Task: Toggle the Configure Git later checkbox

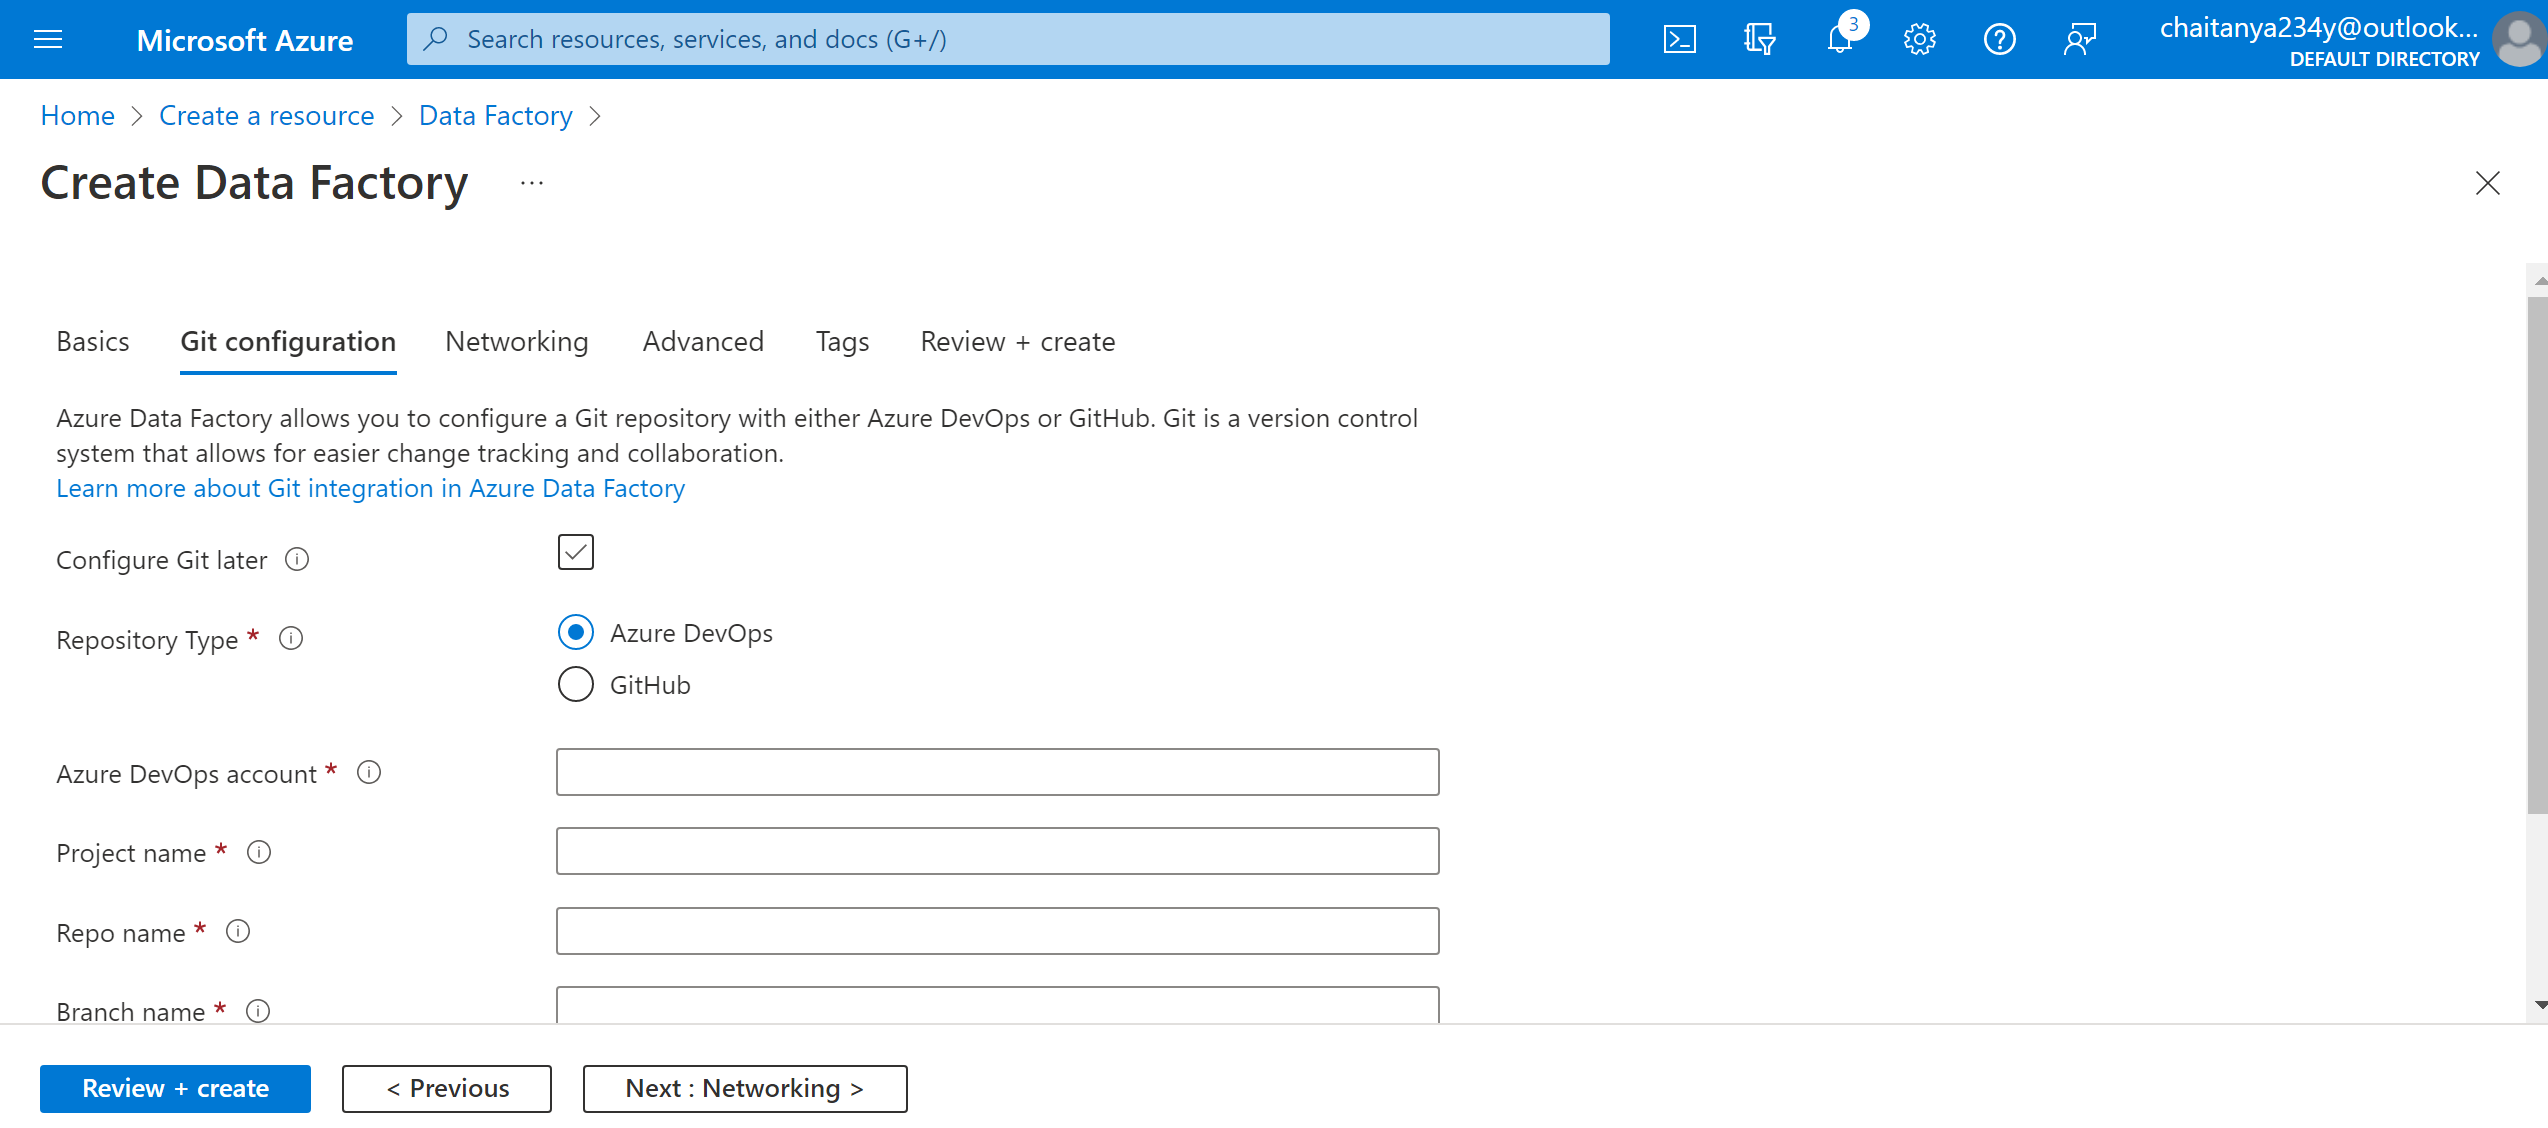Action: click(x=576, y=552)
